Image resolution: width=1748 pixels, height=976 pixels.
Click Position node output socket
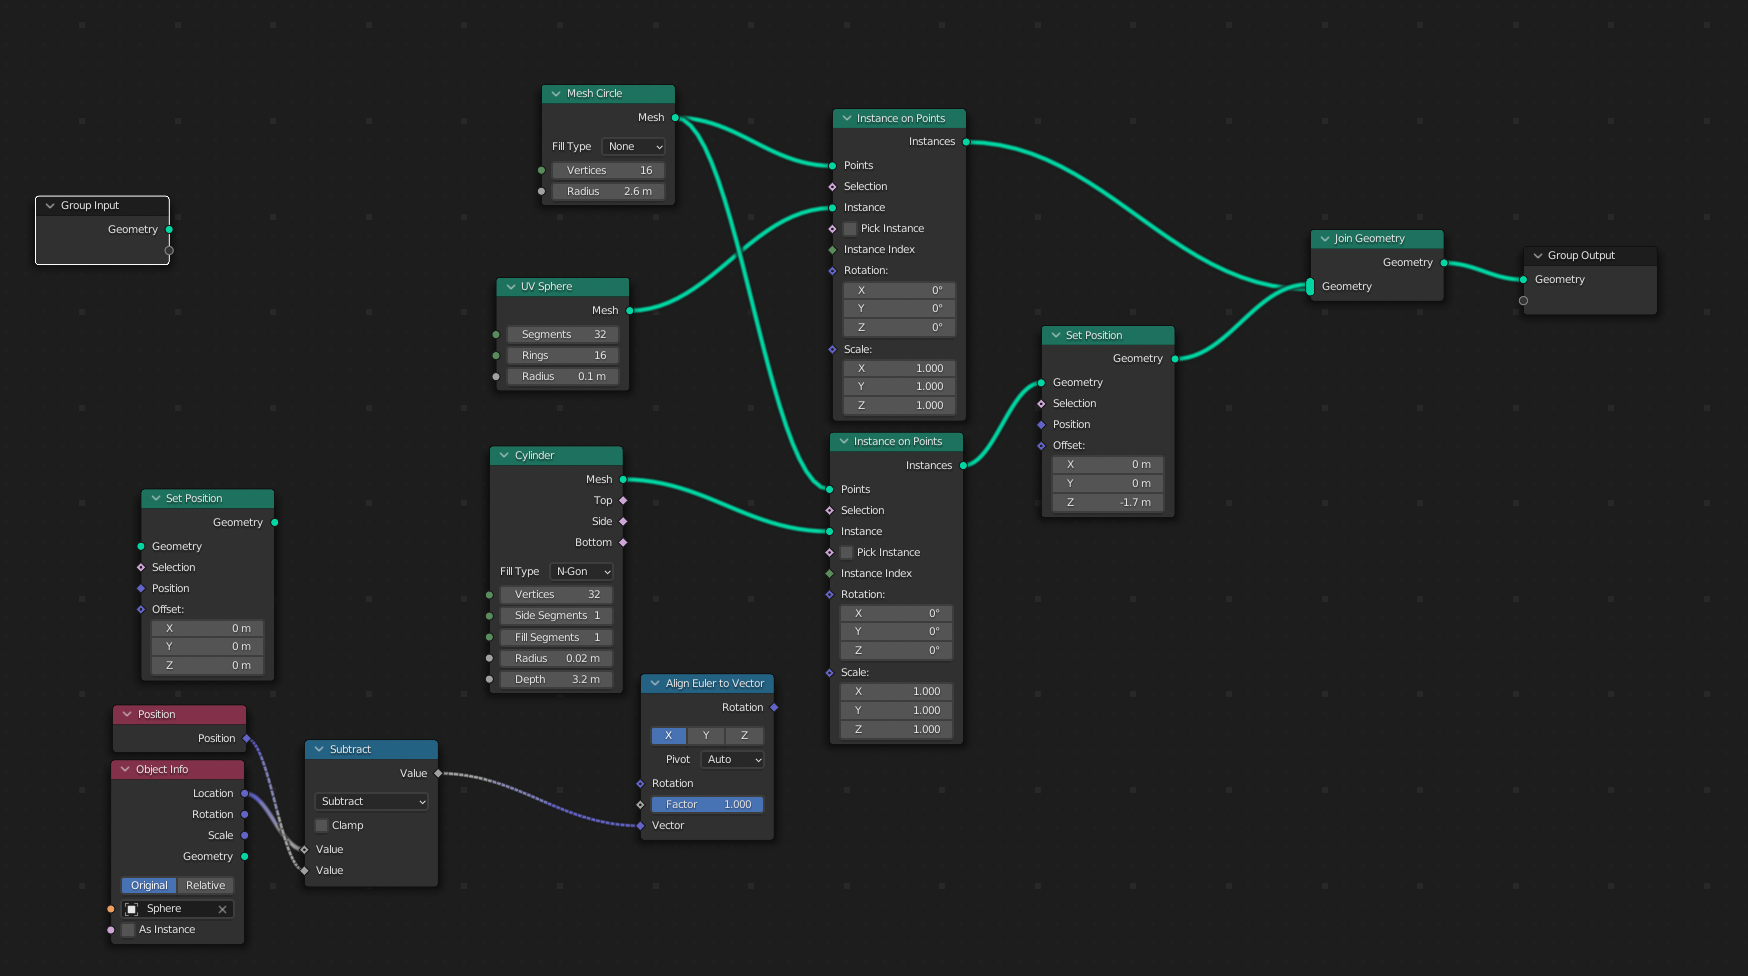(246, 739)
